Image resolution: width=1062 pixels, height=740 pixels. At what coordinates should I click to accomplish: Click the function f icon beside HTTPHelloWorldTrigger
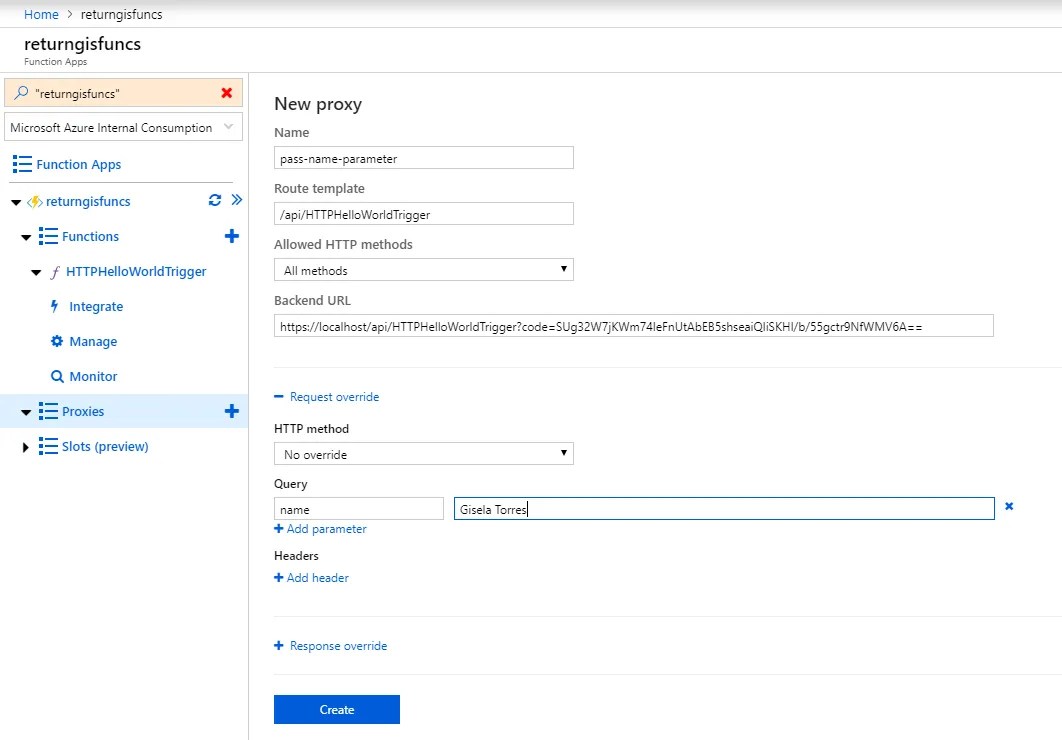[x=55, y=272]
